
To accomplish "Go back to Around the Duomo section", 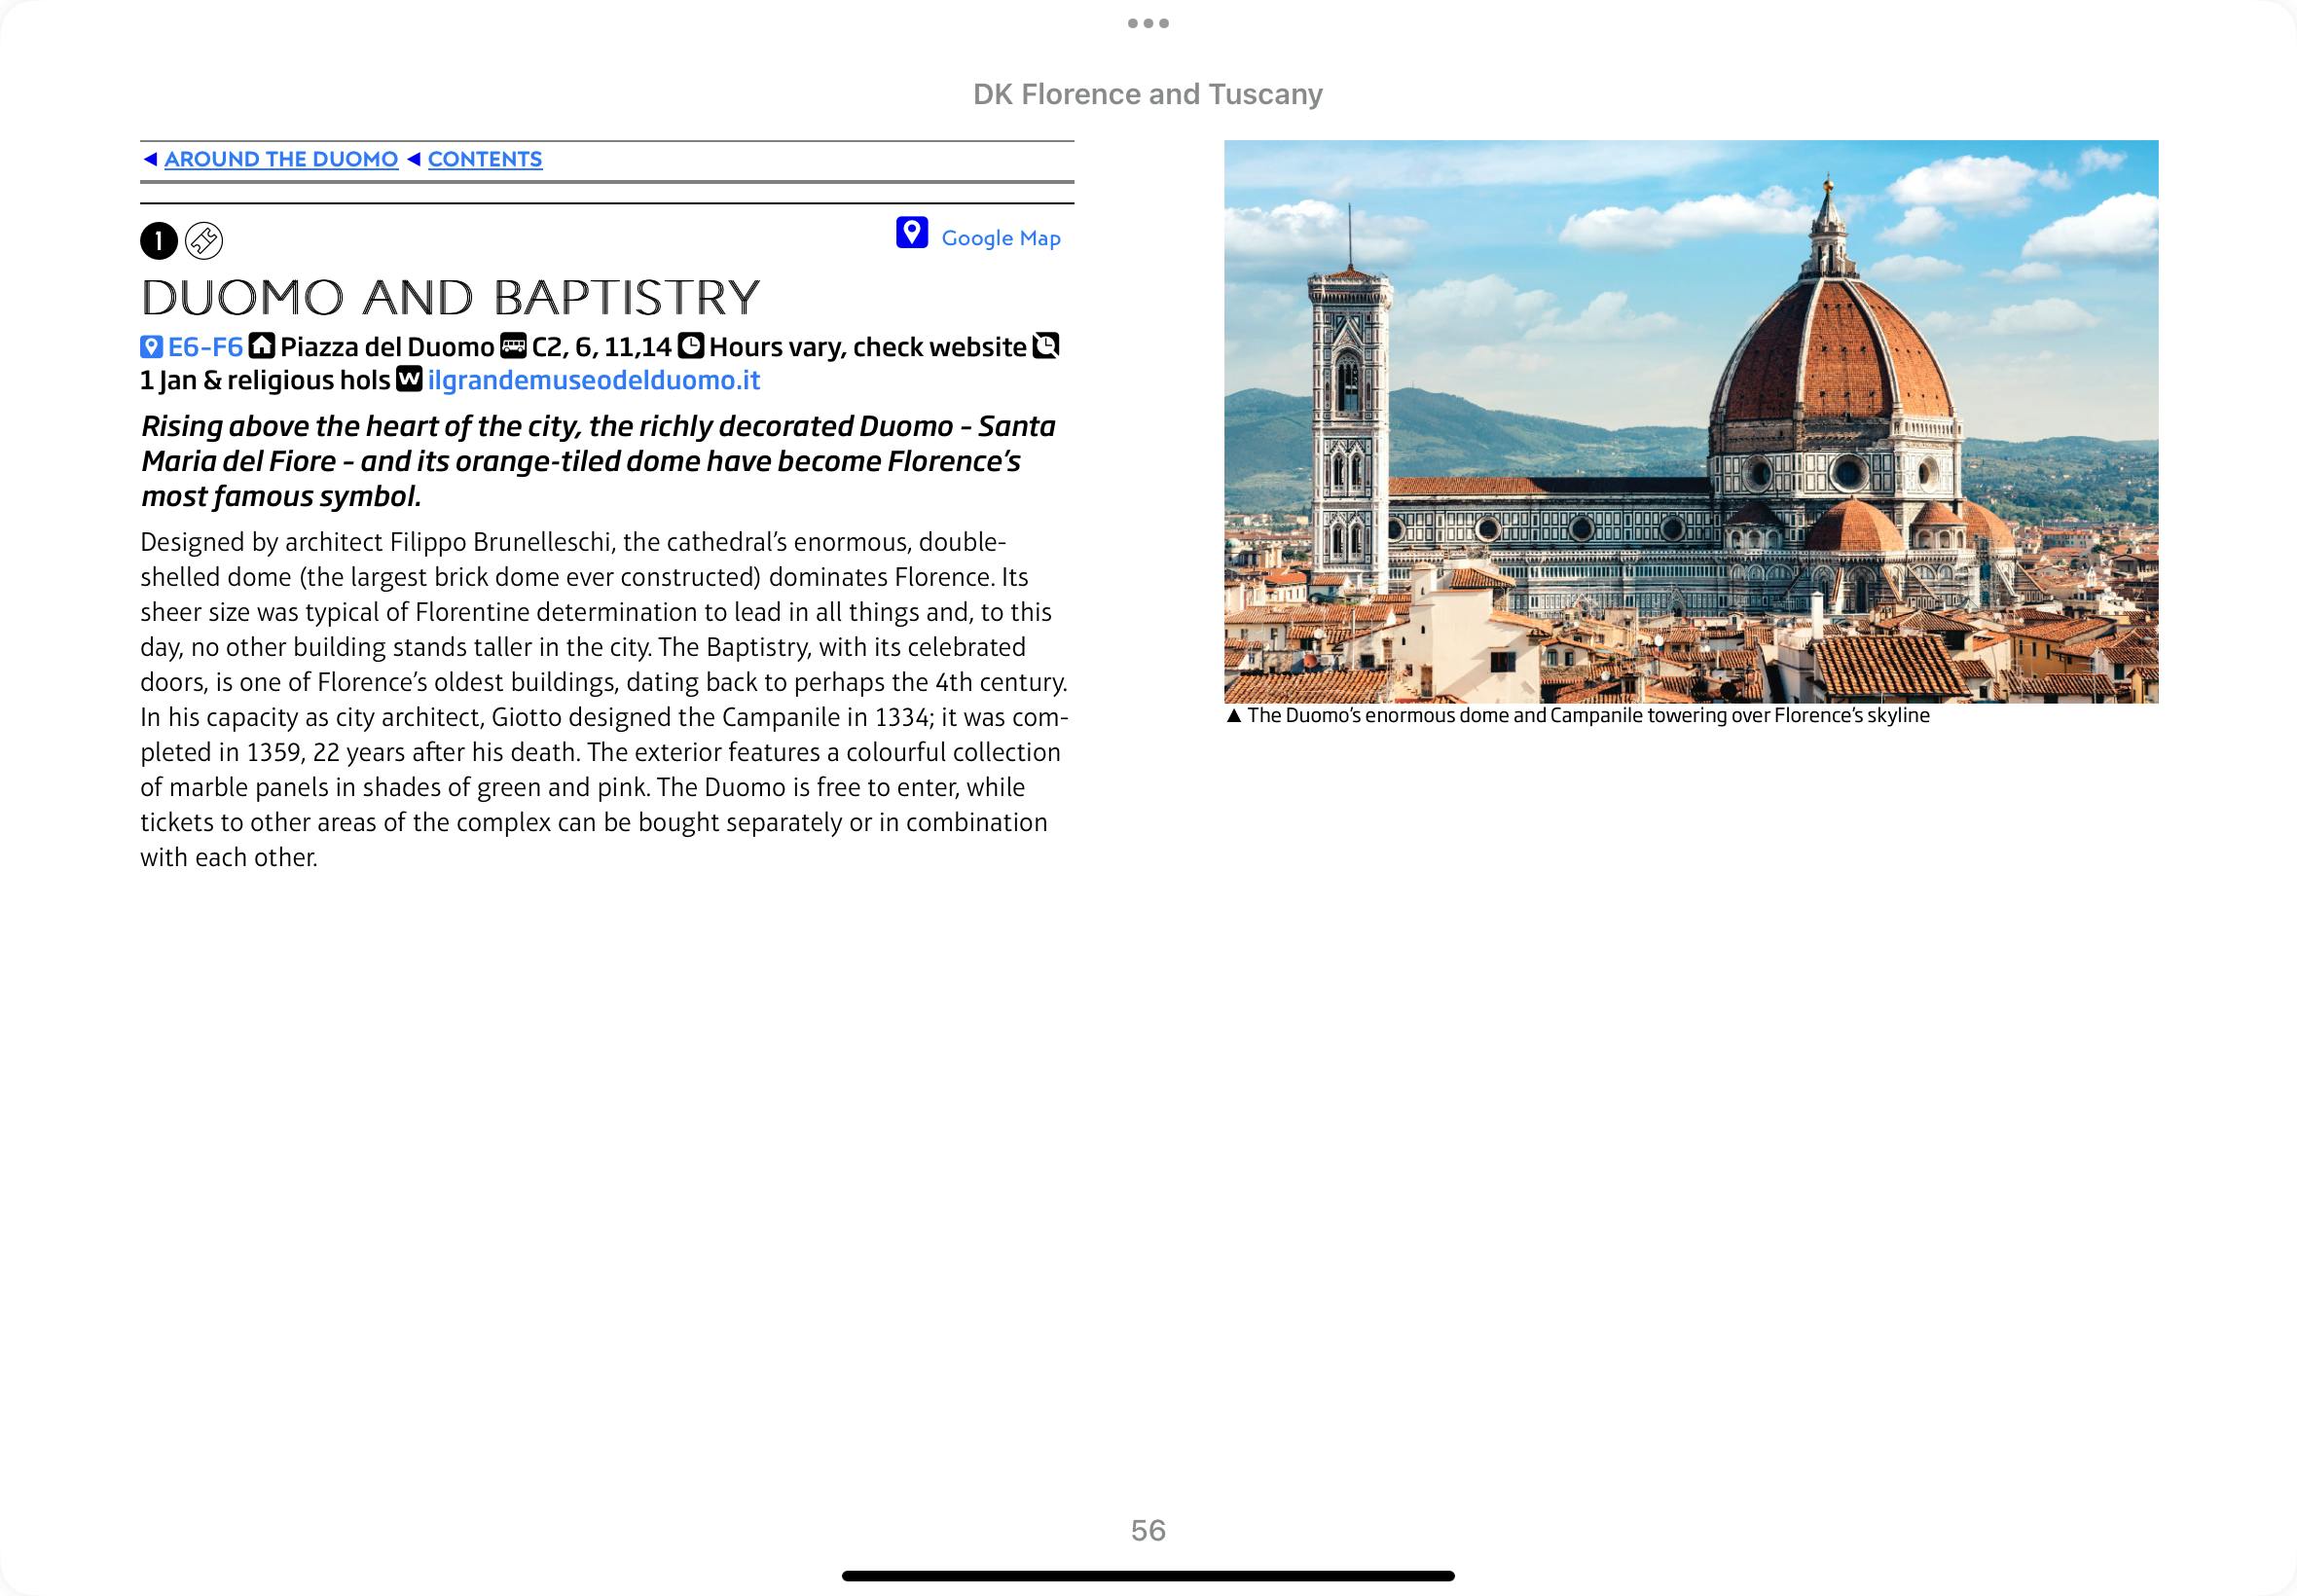I will pyautogui.click(x=281, y=159).
